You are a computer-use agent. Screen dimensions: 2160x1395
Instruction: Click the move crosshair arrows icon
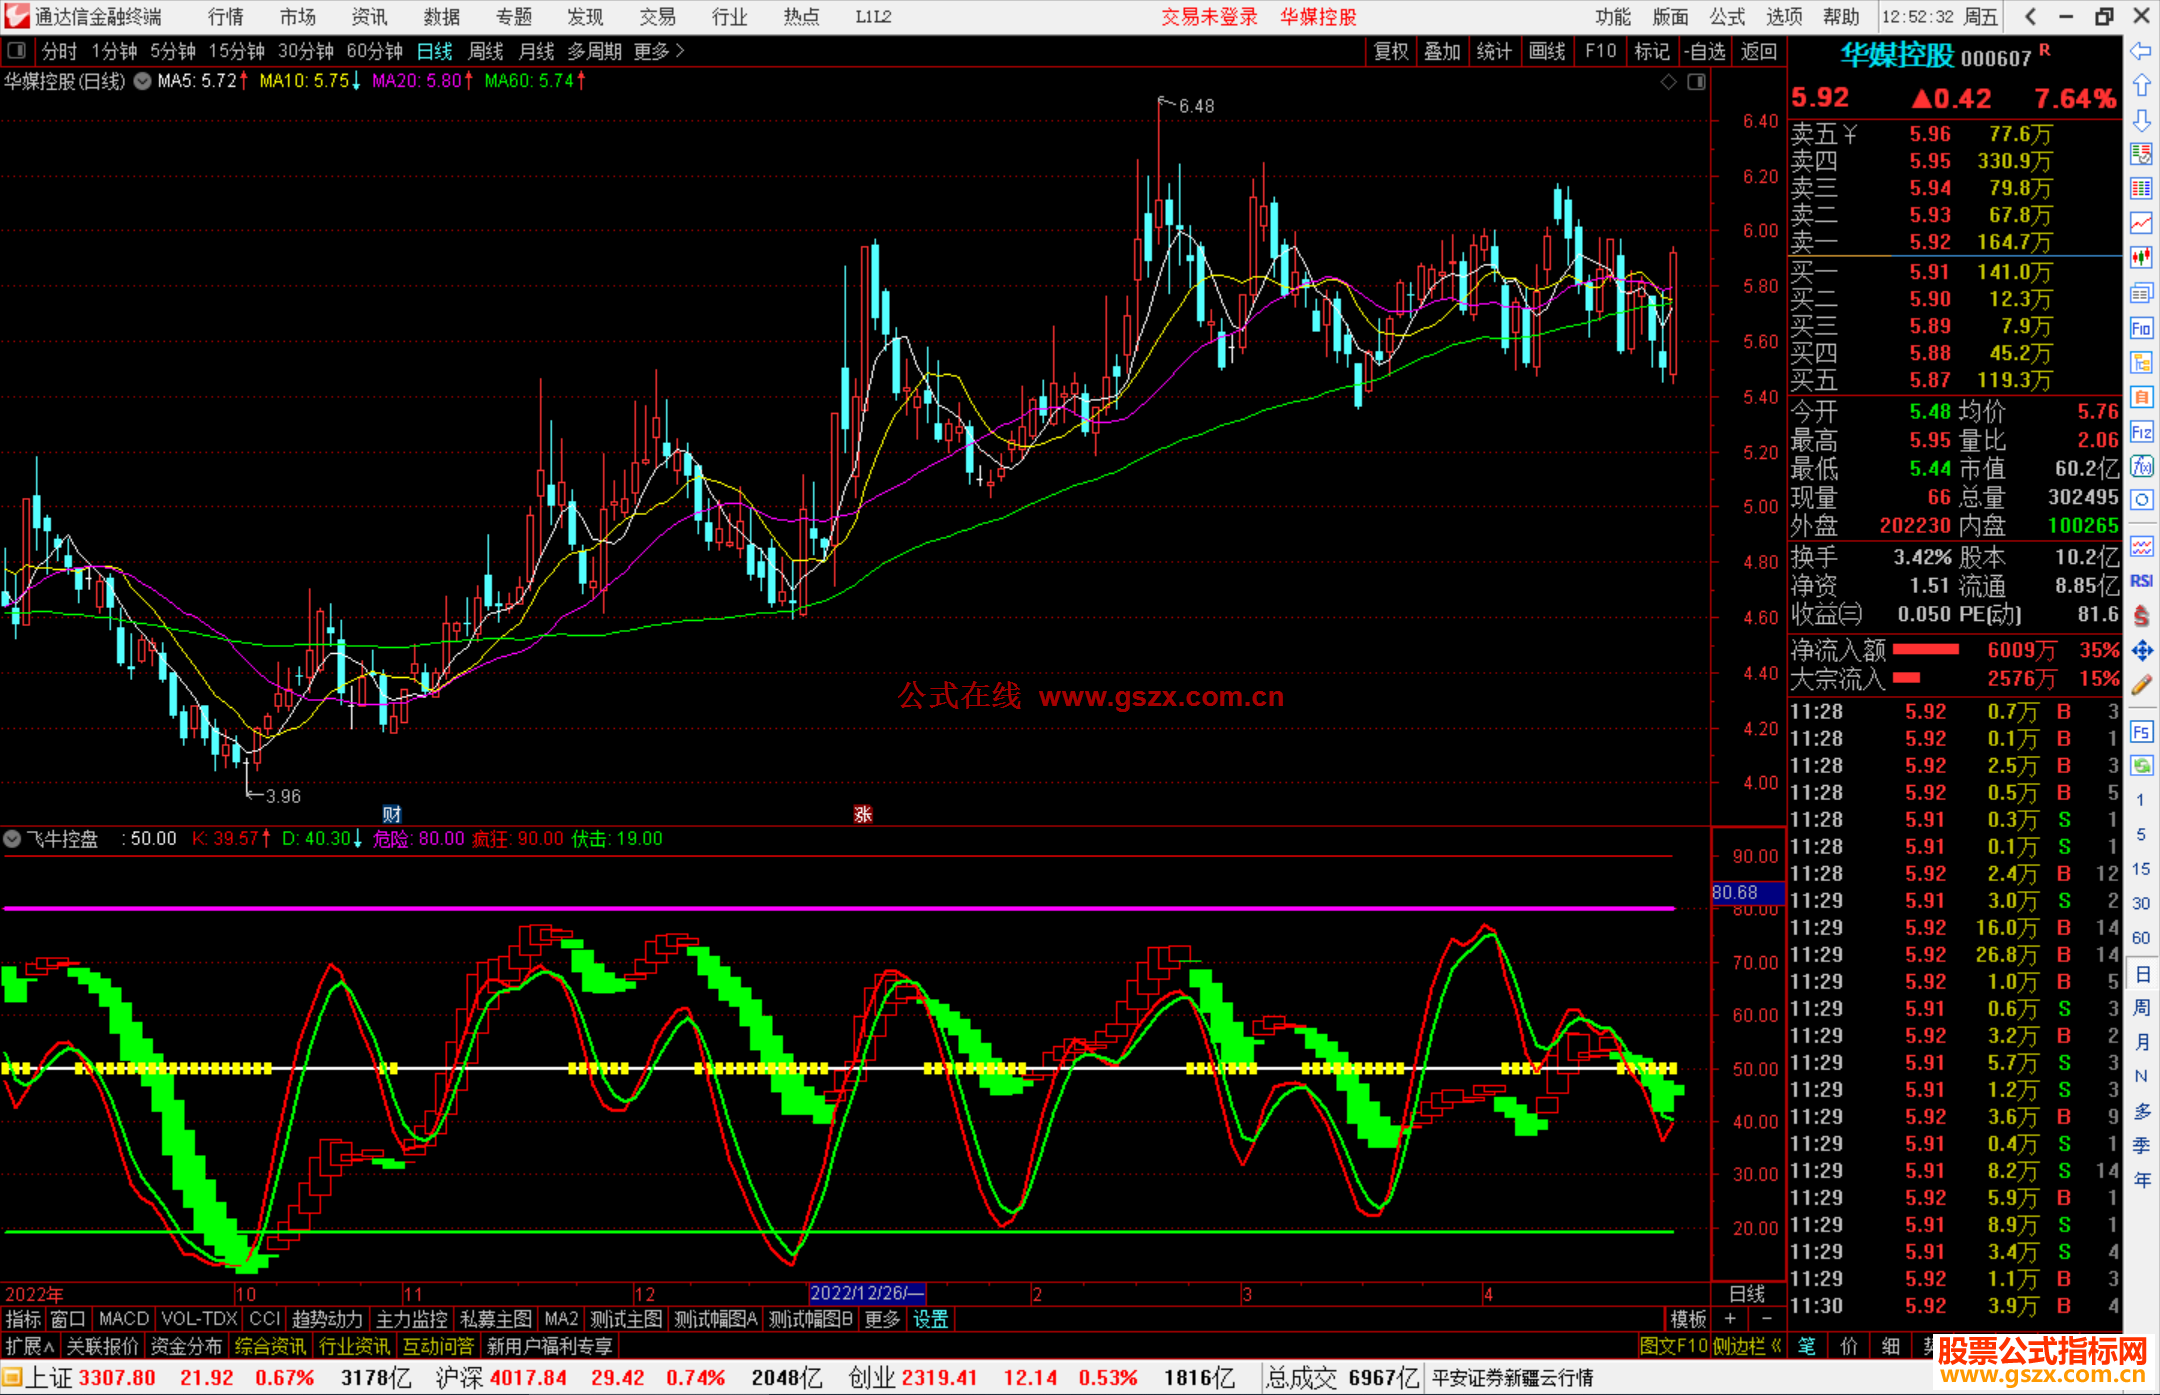(2141, 651)
